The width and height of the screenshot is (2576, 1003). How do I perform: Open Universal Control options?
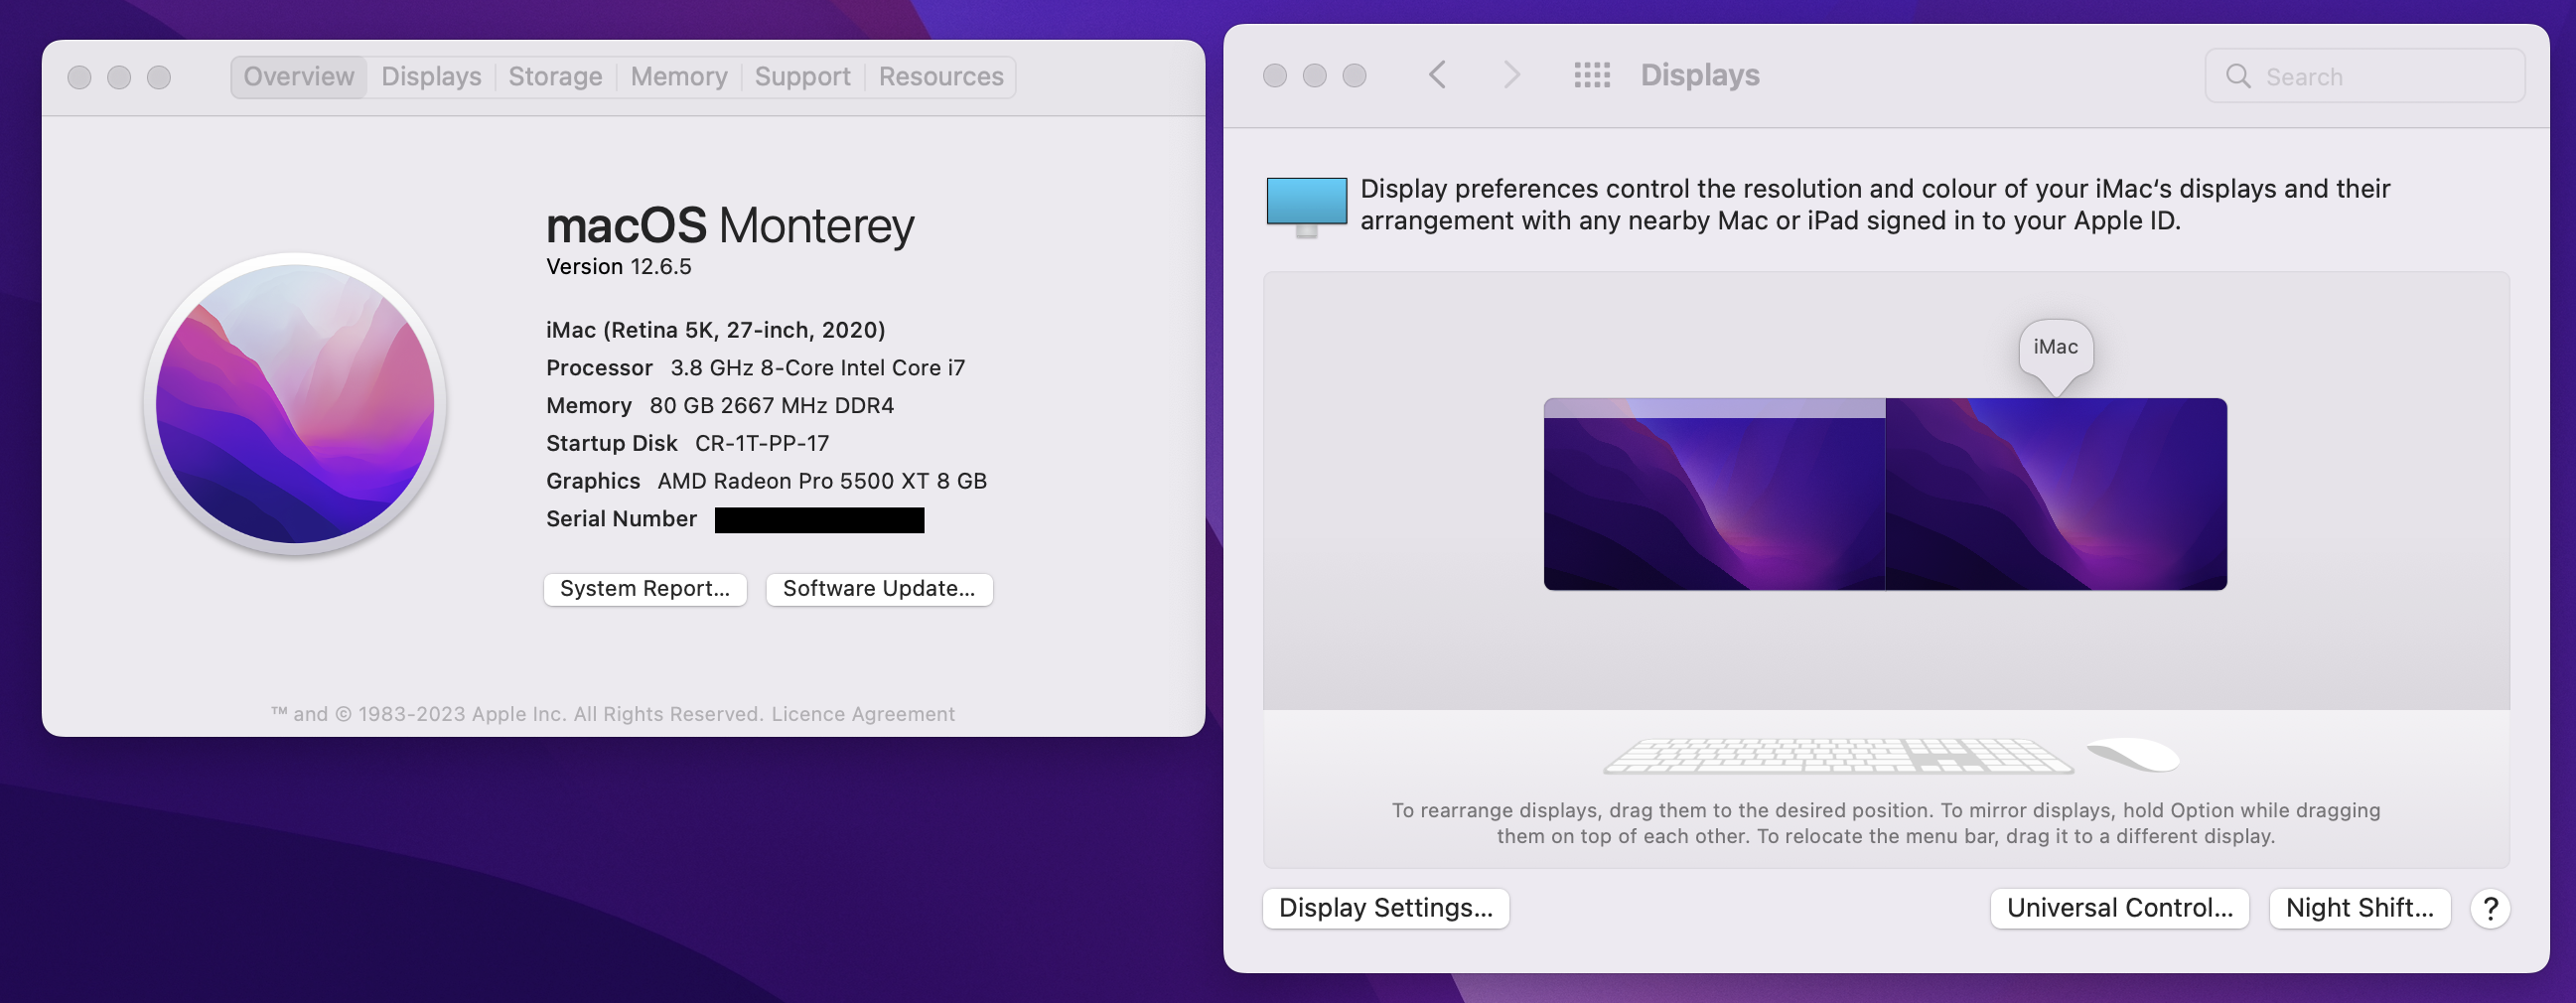click(2120, 908)
